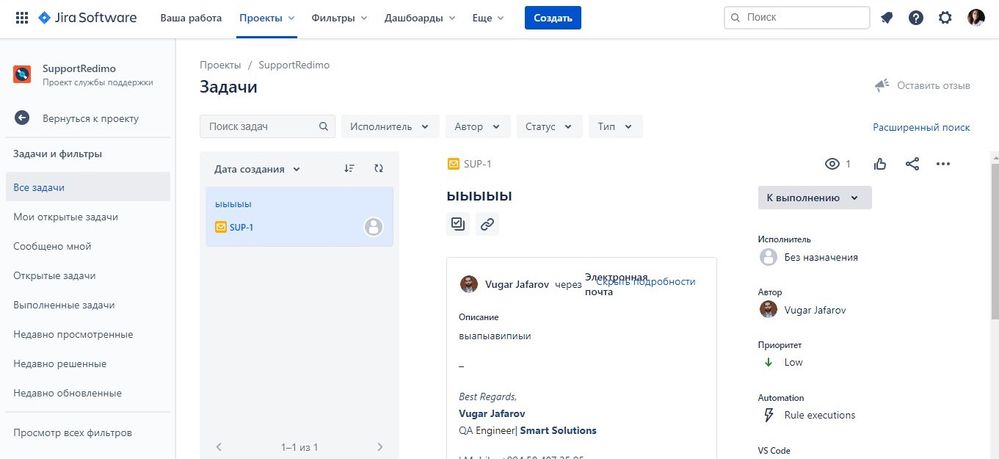Select Мои открытые задачи filter
Screen dimensions: 999x459
coord(88,217)
